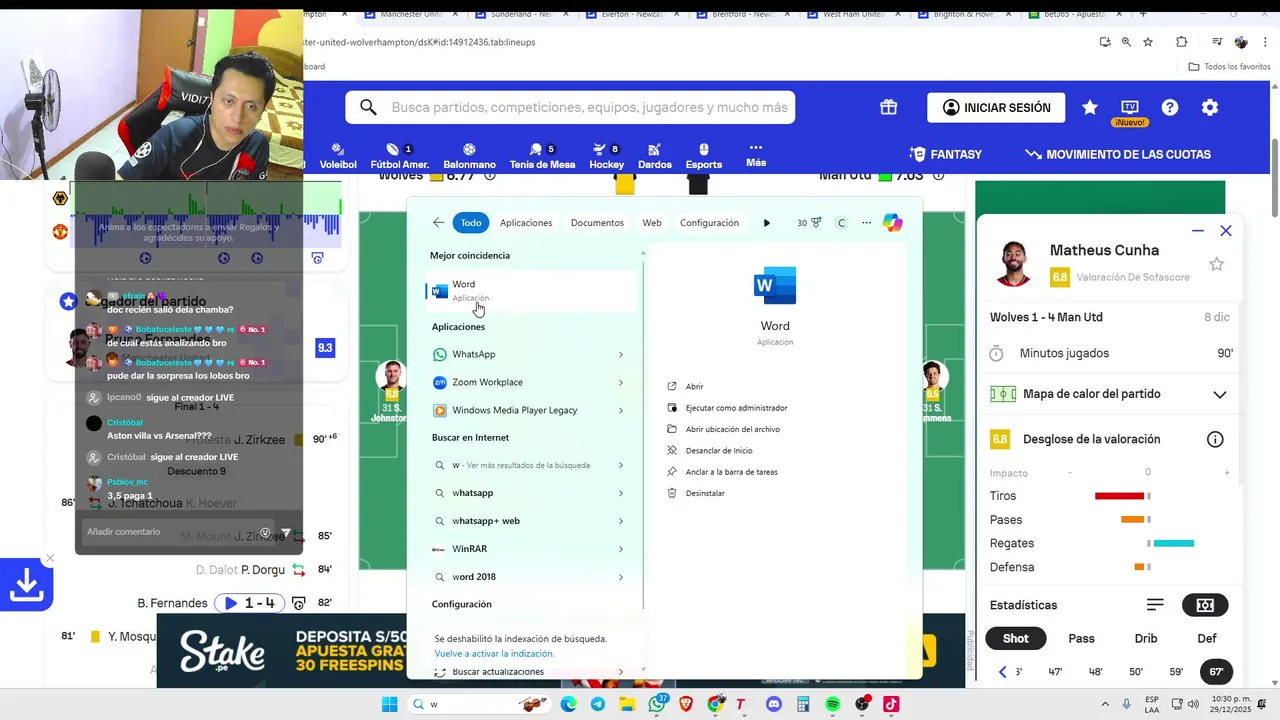
Task: Switch to Documentos search tab
Action: (x=597, y=223)
